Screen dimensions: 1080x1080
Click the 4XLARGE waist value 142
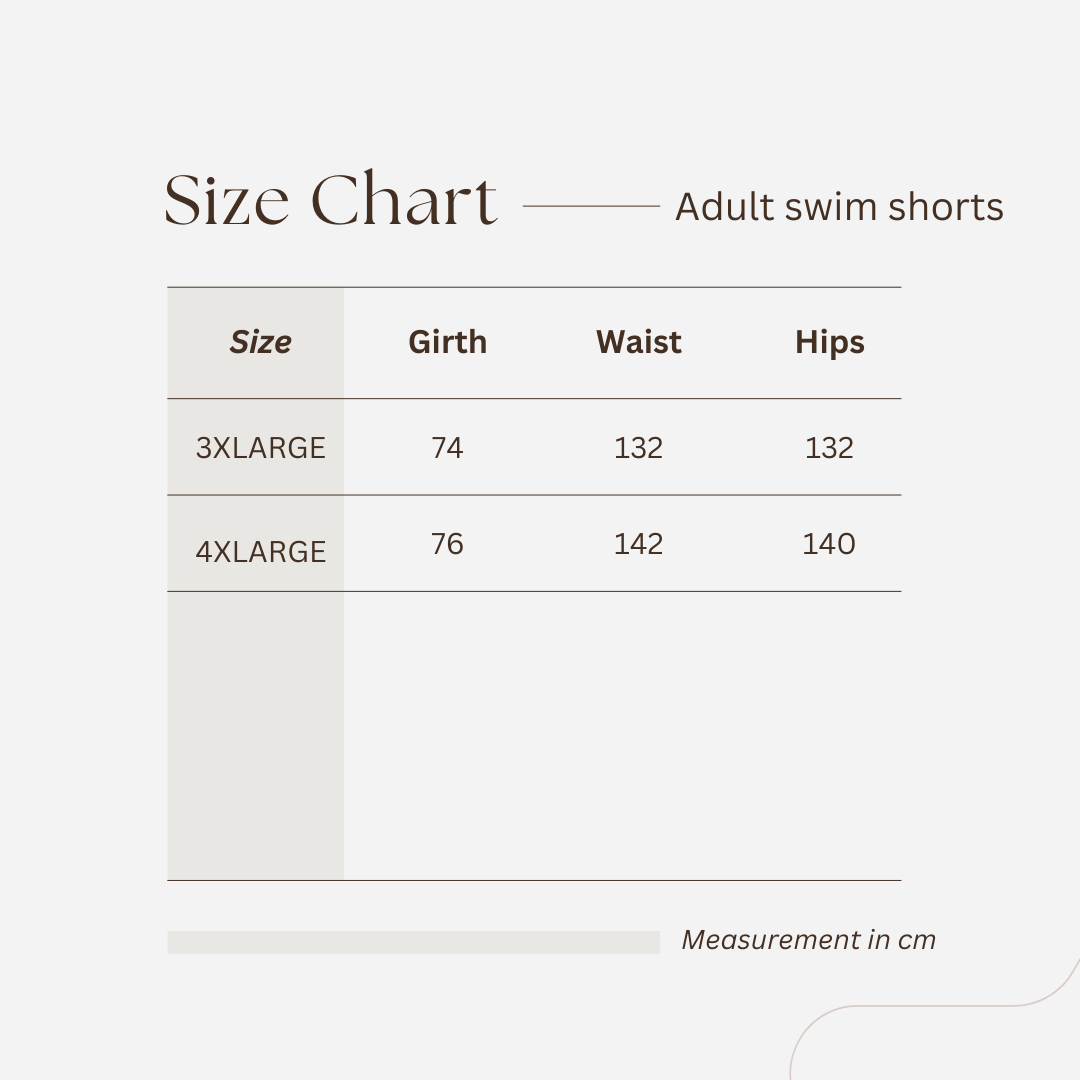(x=638, y=544)
